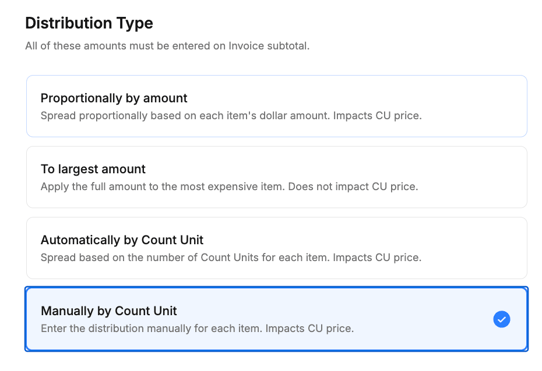Click description 'Apply the full amount to the most expensive item'
Viewport: 542px width, 371px height.
coord(163,186)
